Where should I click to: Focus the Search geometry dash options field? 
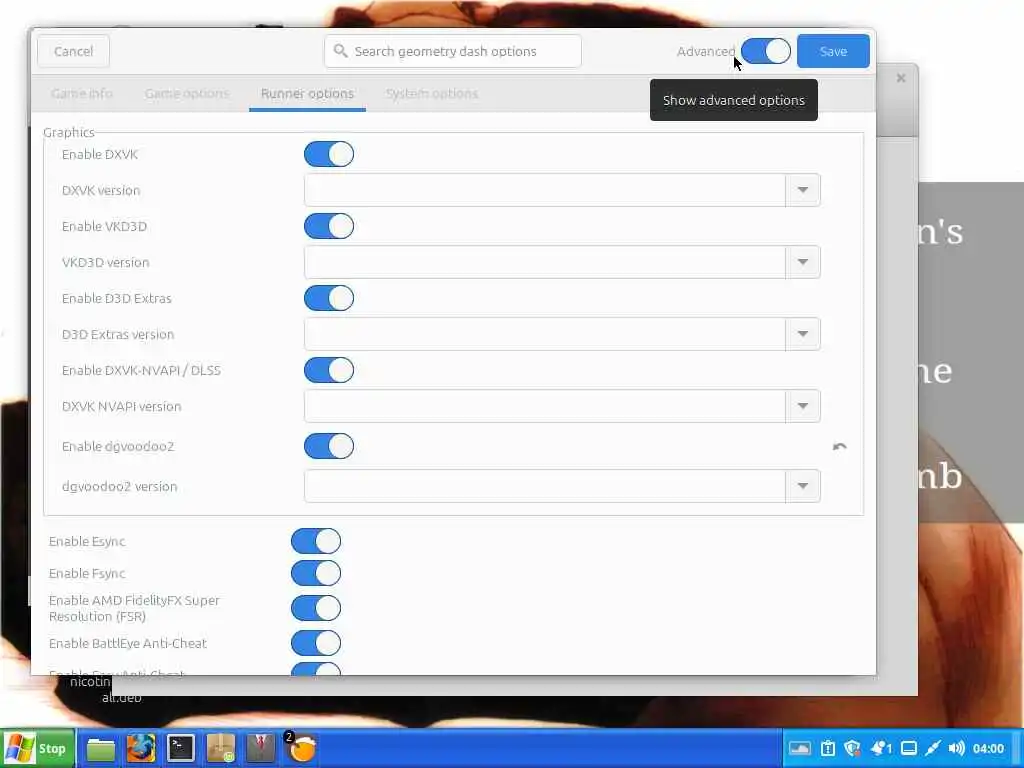(x=453, y=51)
